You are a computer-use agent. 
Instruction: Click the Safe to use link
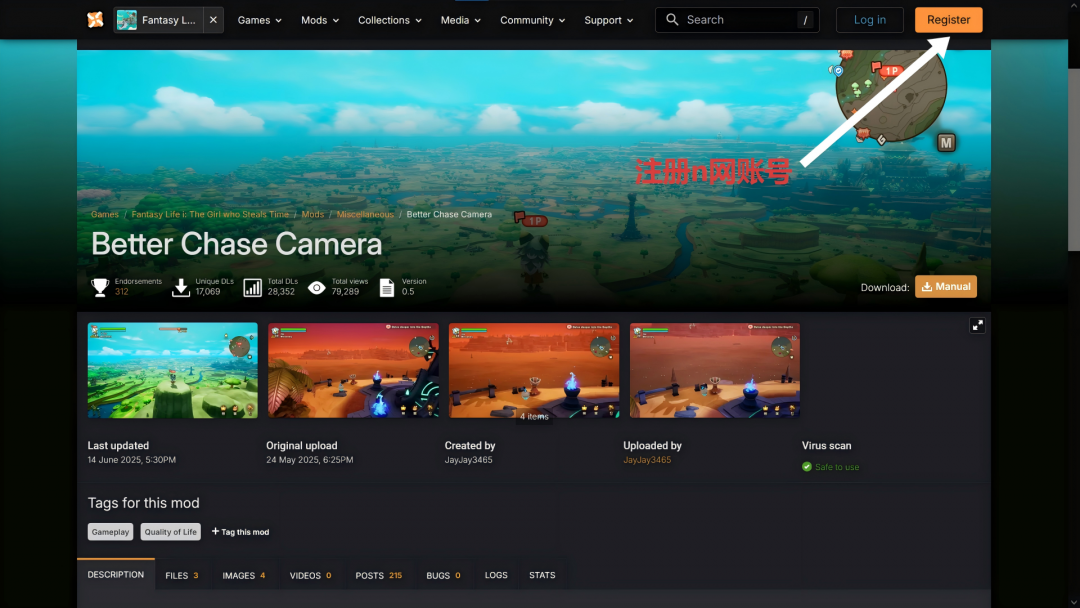[837, 467]
